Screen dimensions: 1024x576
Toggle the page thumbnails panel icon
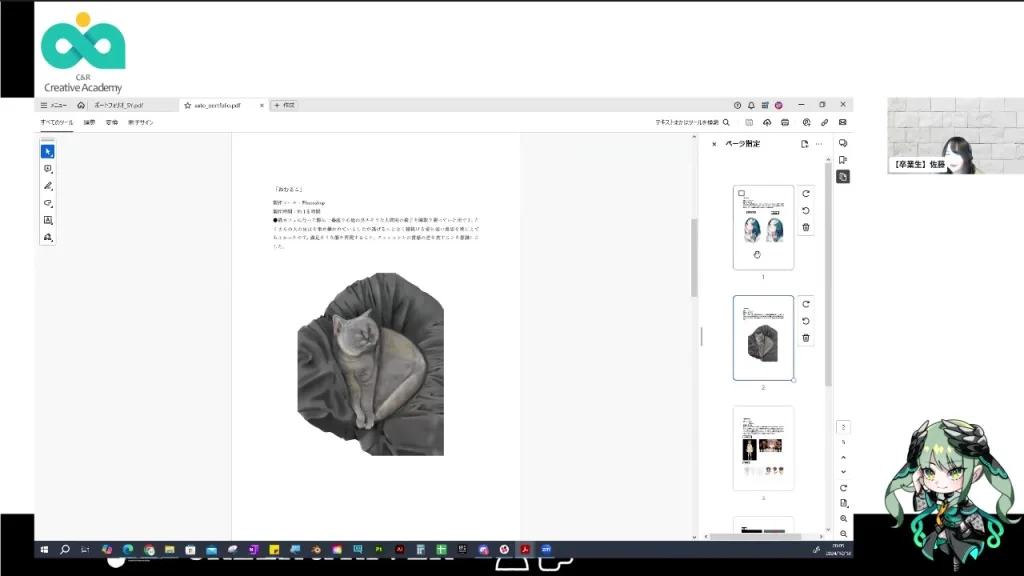[x=843, y=176]
